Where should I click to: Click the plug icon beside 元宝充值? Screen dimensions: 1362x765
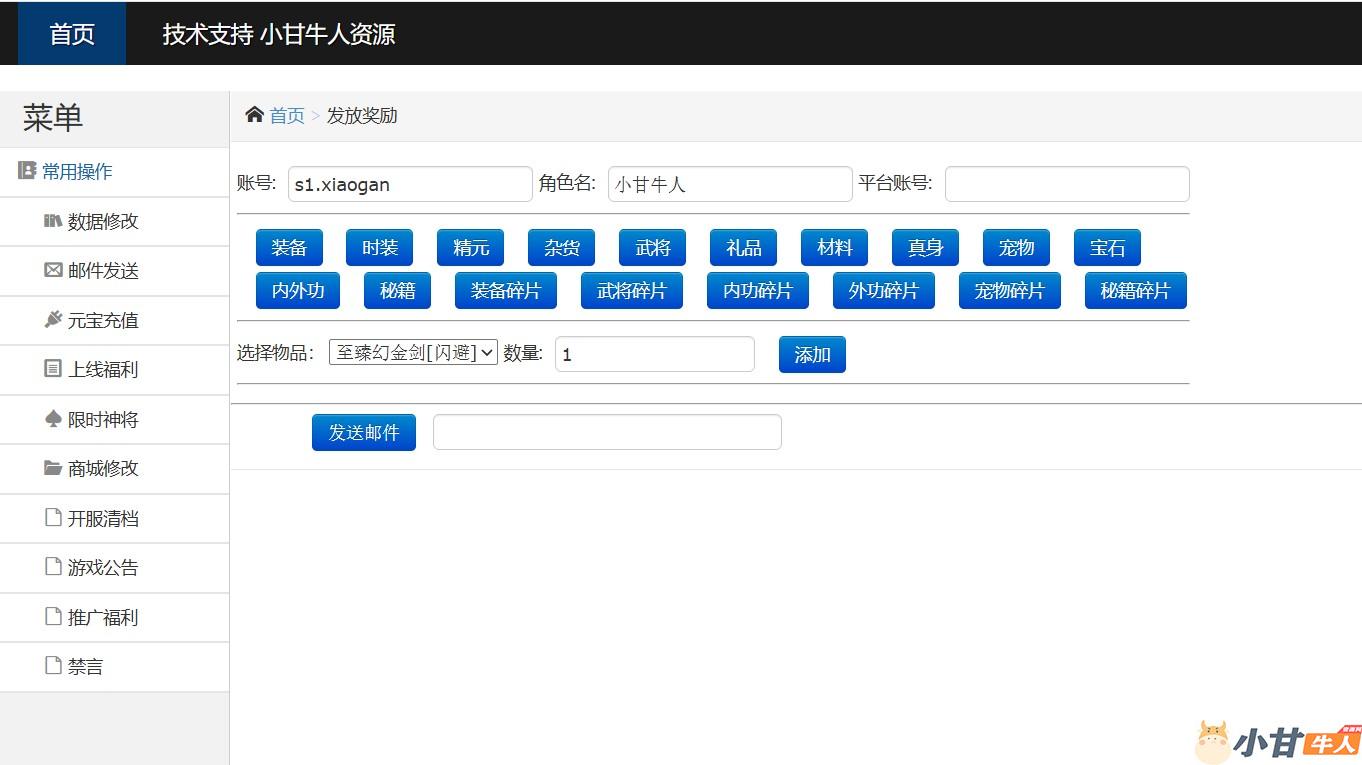[53, 320]
